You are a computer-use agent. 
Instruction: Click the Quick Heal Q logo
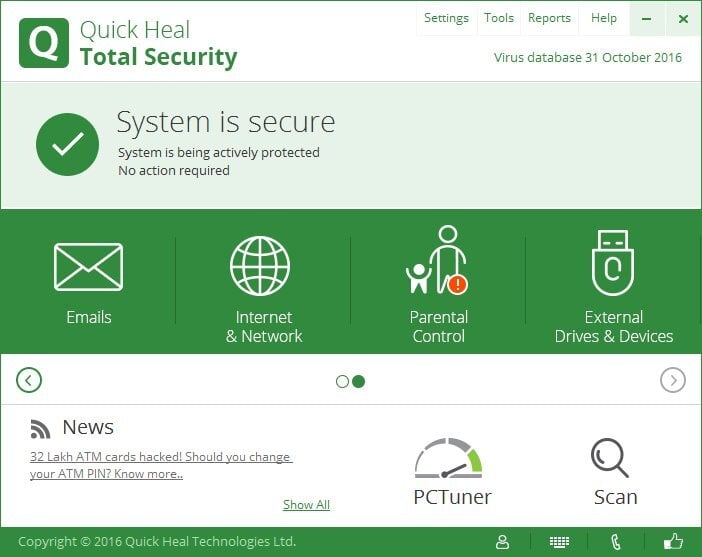44,43
